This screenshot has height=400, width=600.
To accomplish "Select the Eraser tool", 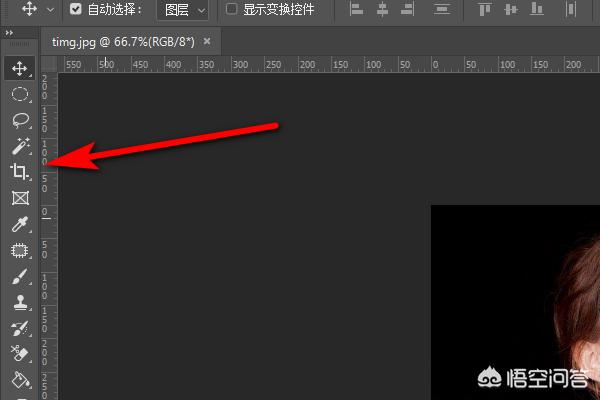I will tap(20, 354).
